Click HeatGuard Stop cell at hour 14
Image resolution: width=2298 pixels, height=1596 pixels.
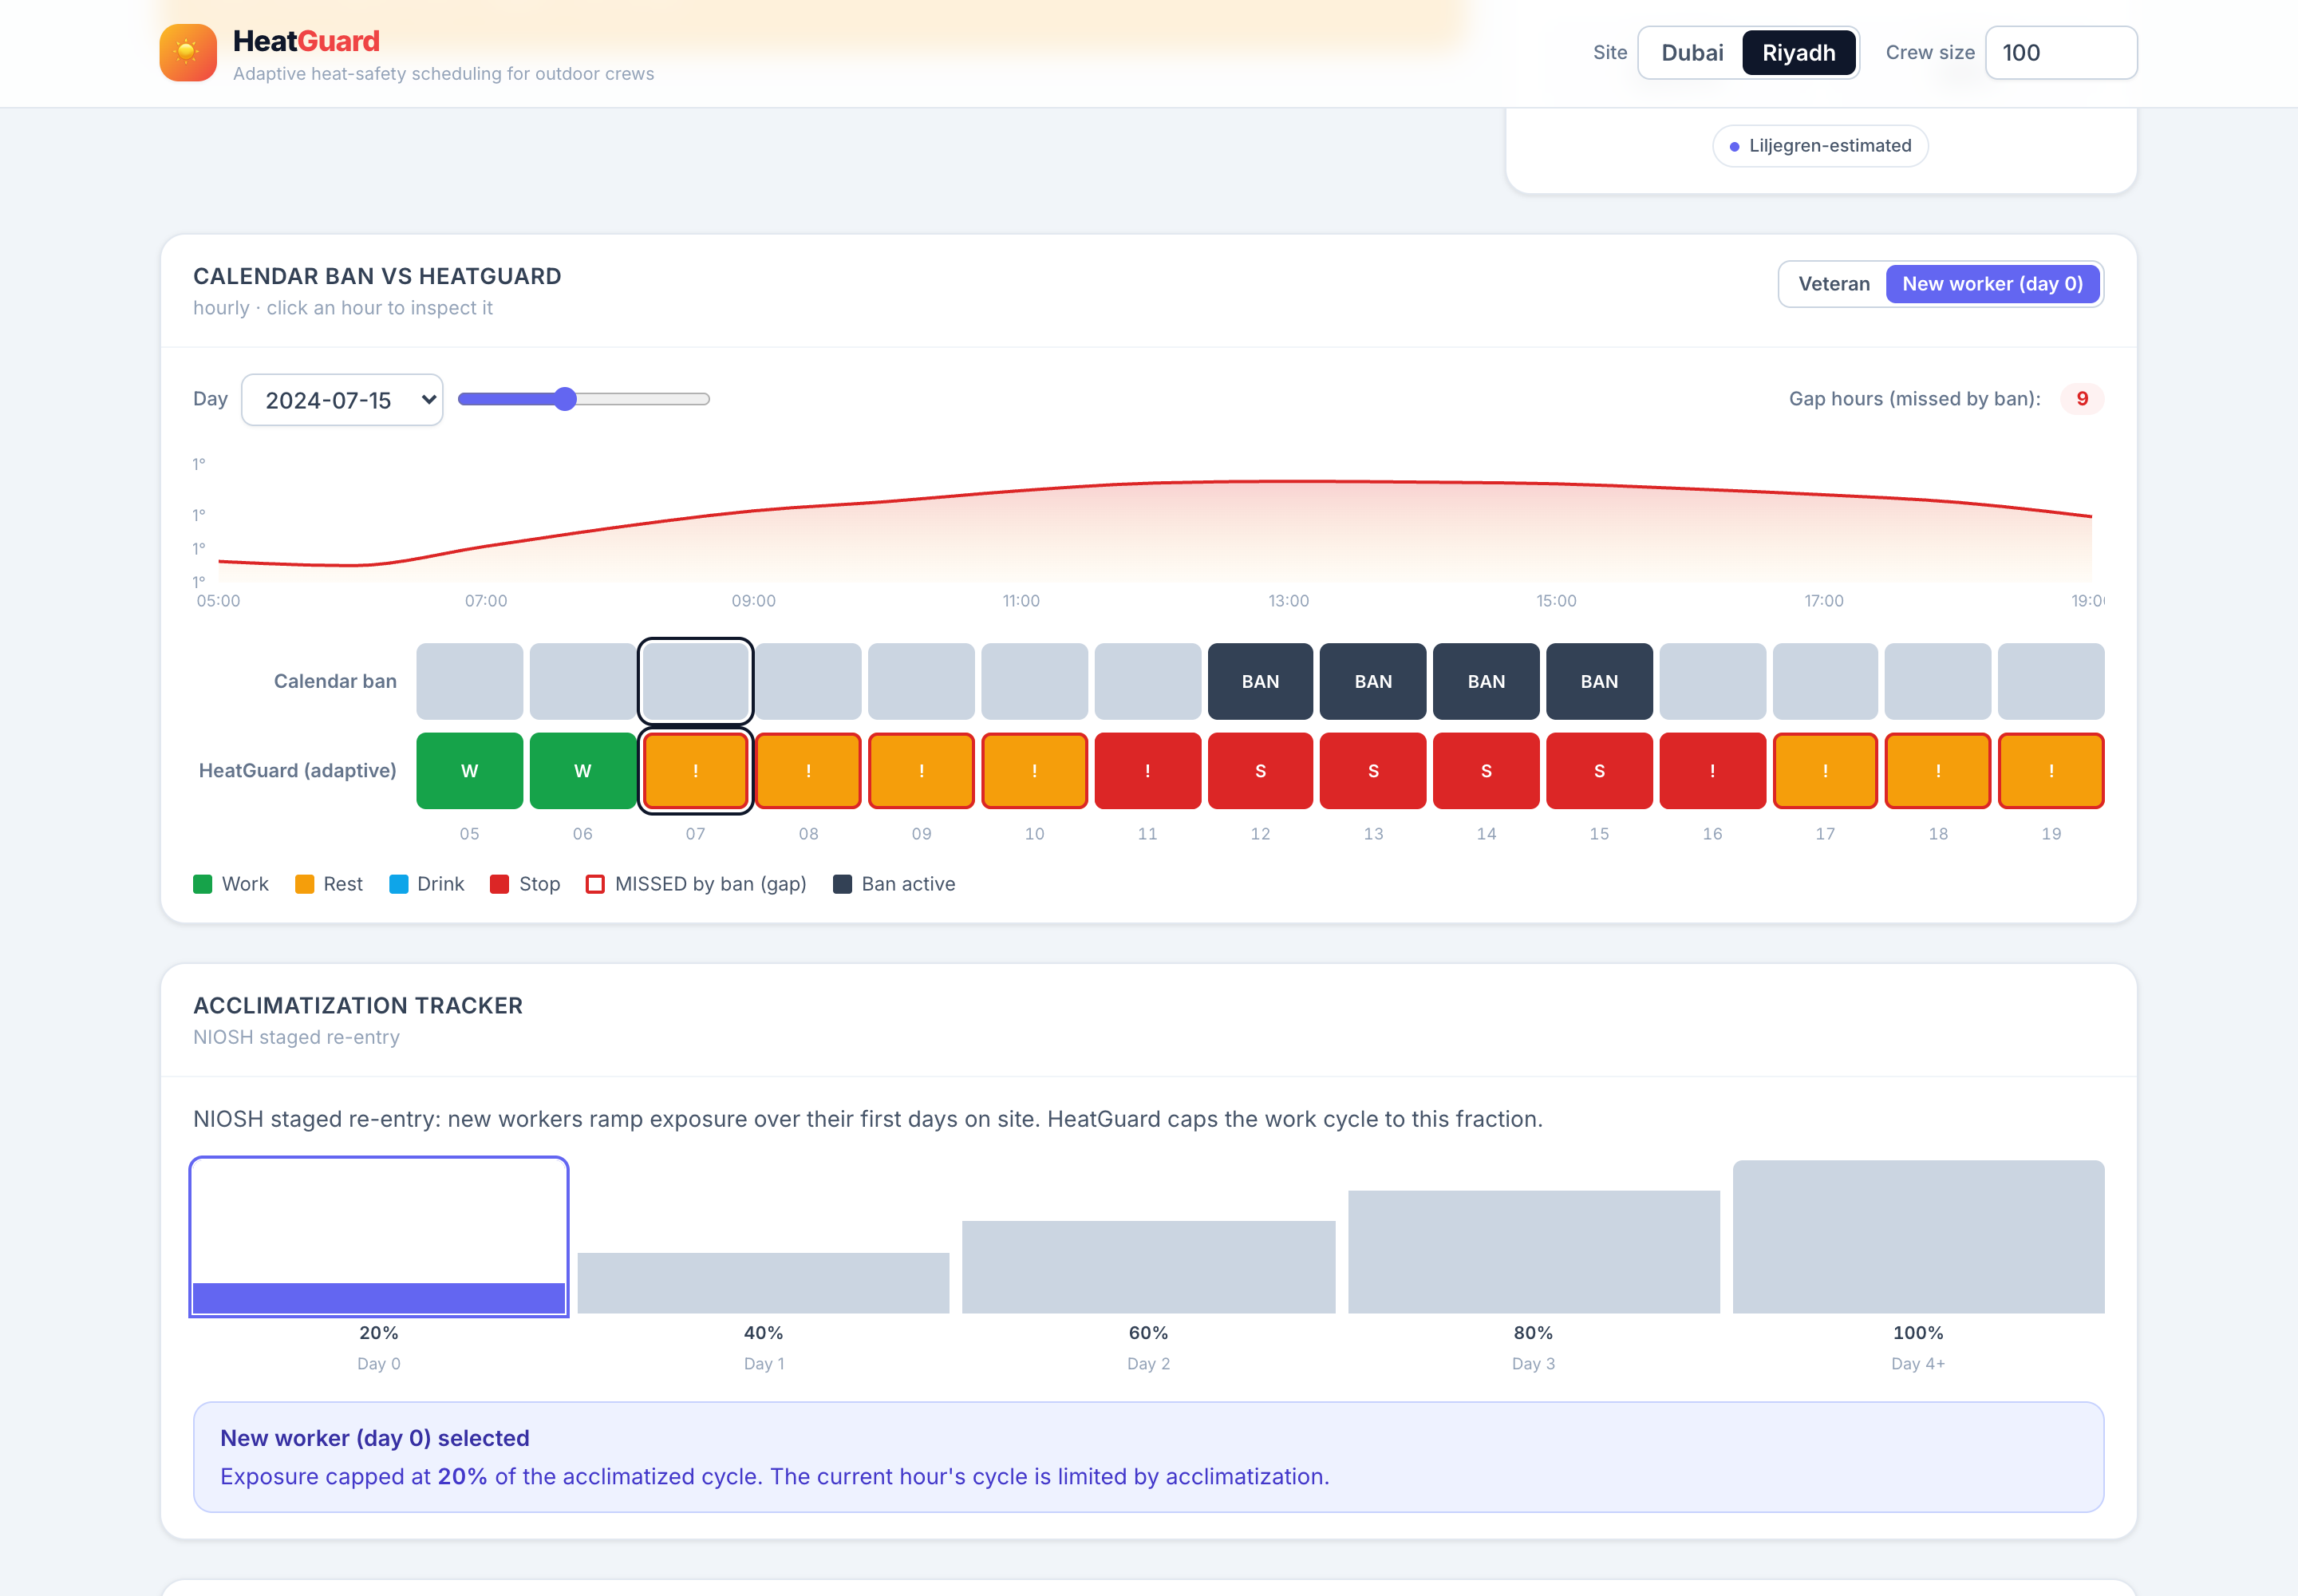(x=1486, y=771)
